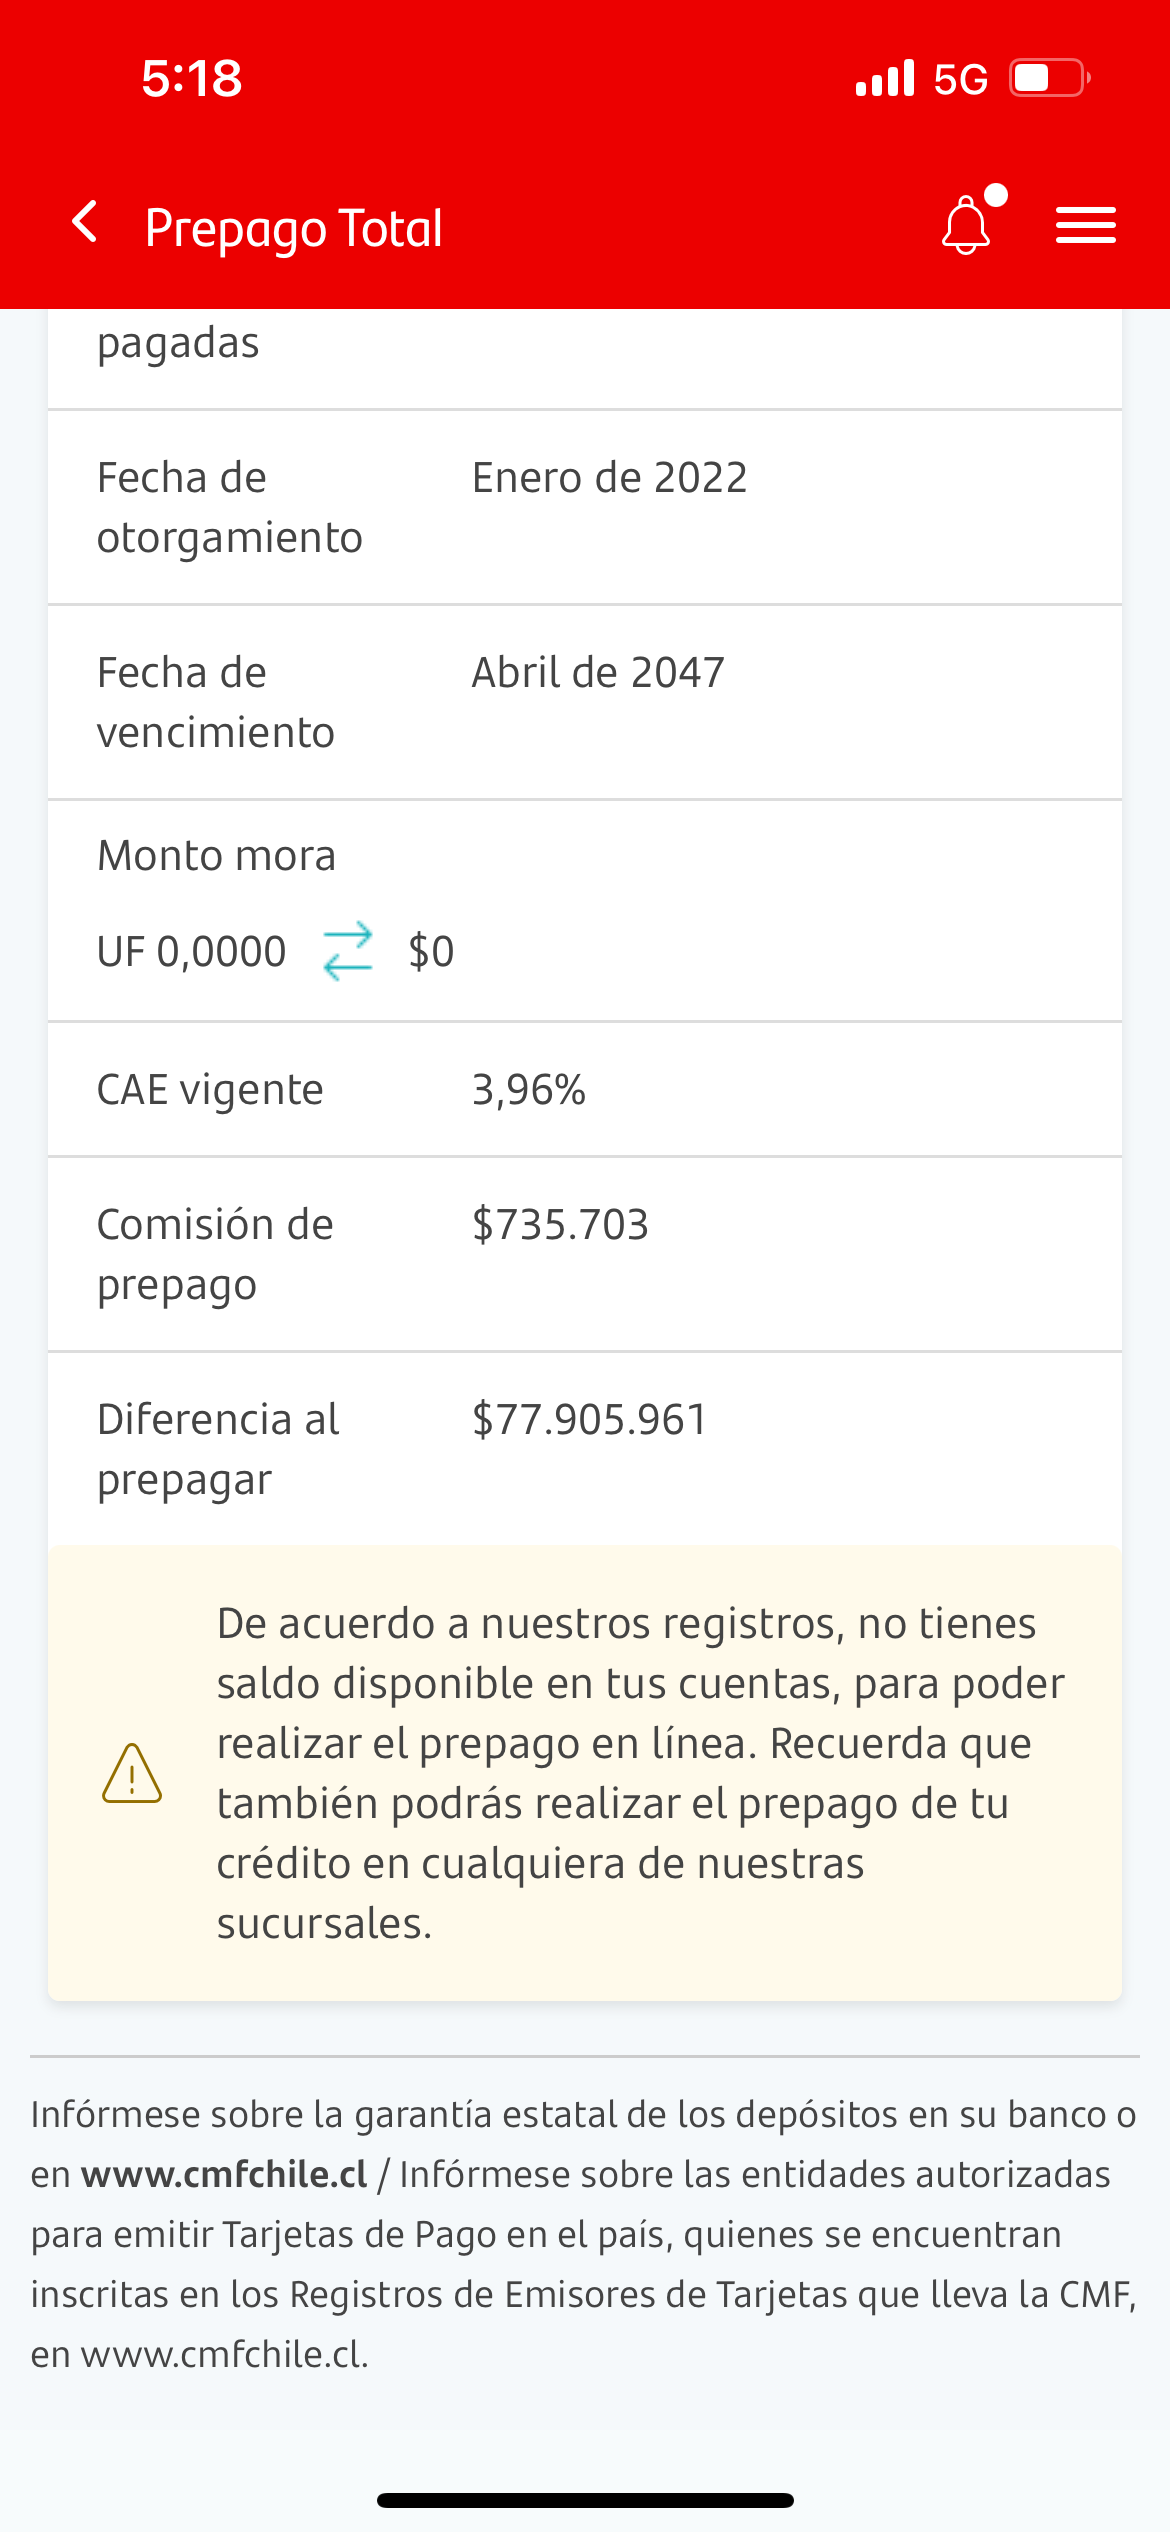Toggle UF to pesos conversion arrows

(347, 951)
